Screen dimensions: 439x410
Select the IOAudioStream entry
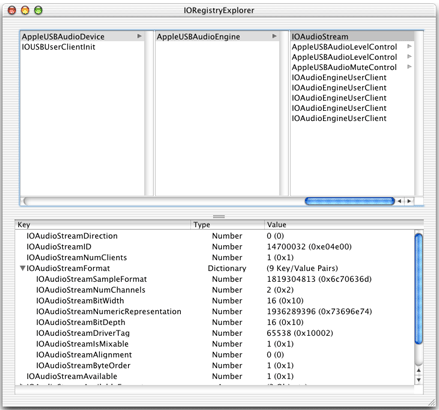coord(352,36)
